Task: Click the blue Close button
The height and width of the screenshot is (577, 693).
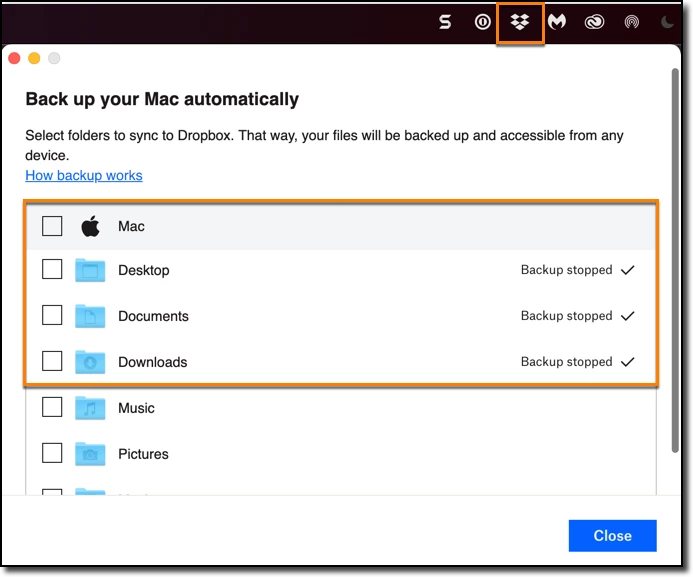Action: (x=613, y=535)
